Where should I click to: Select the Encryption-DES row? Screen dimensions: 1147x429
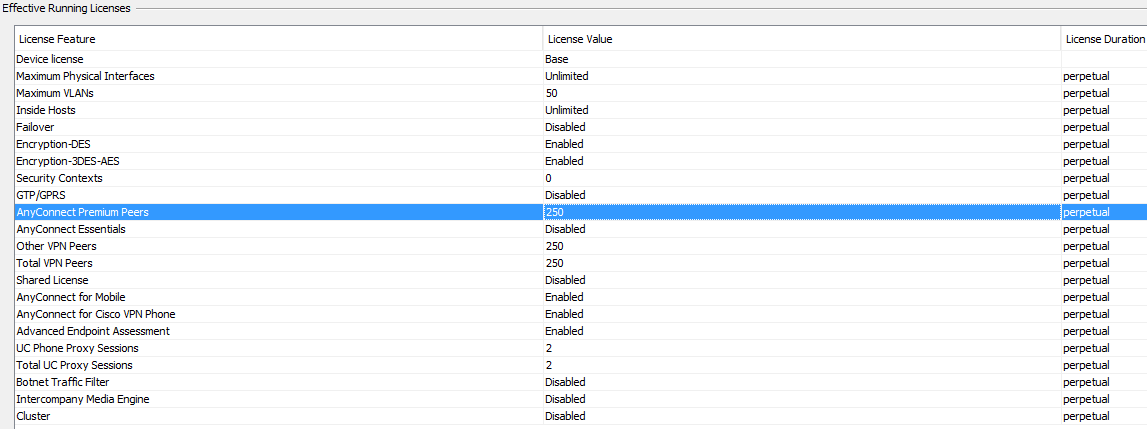(x=581, y=144)
